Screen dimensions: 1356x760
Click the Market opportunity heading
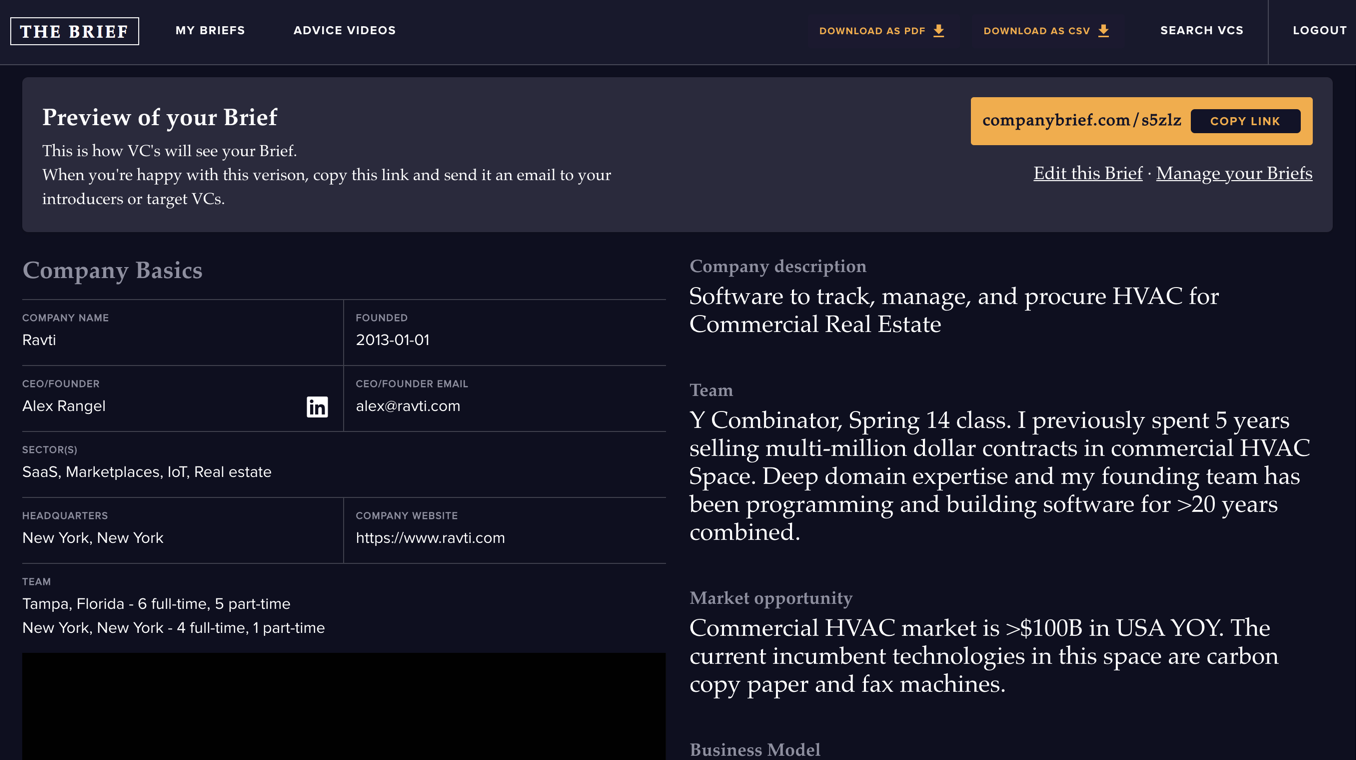(771, 598)
